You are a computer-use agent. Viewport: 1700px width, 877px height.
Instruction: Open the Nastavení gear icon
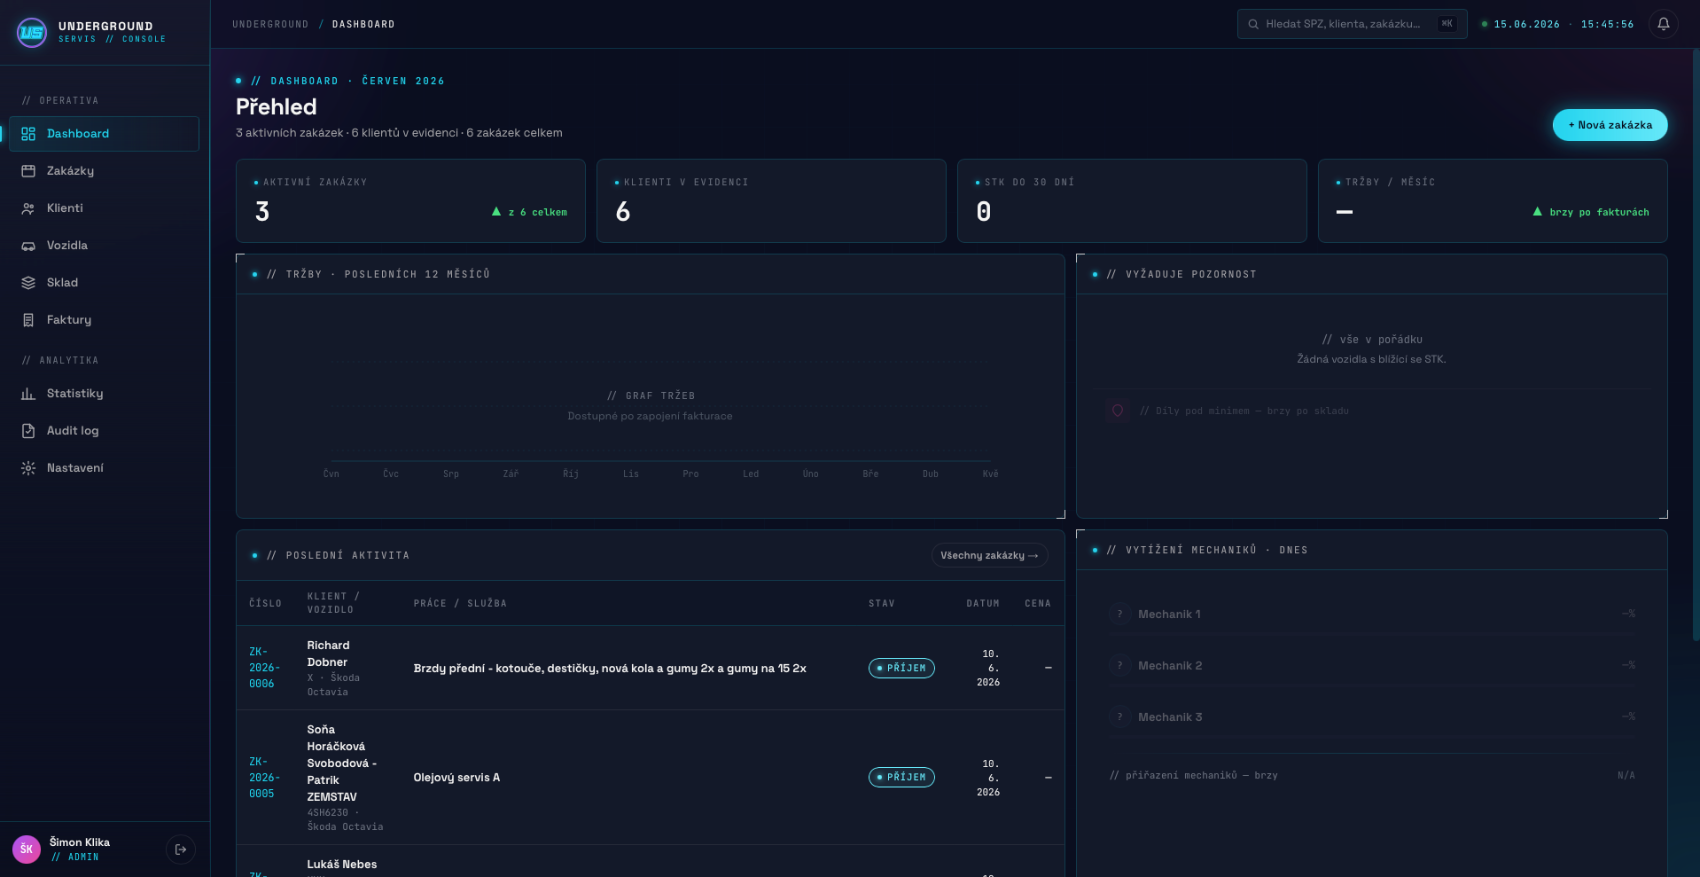28,468
